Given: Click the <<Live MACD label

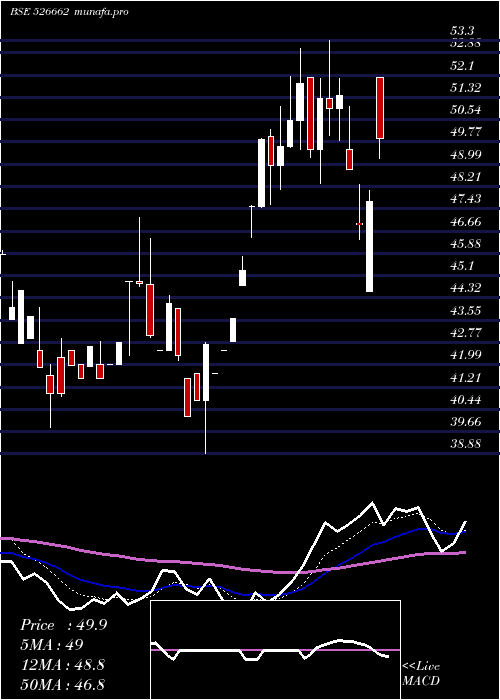Looking at the screenshot, I should coord(421,674).
